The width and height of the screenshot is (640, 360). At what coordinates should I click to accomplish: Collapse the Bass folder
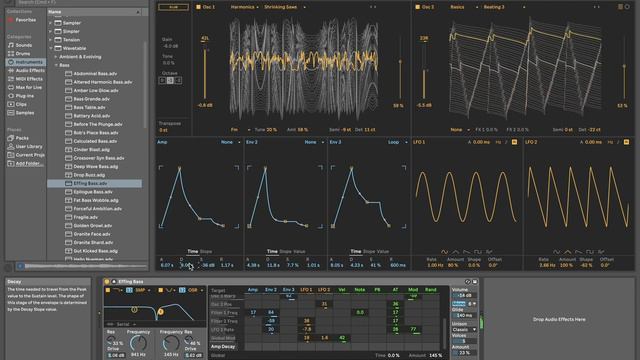[x=56, y=65]
